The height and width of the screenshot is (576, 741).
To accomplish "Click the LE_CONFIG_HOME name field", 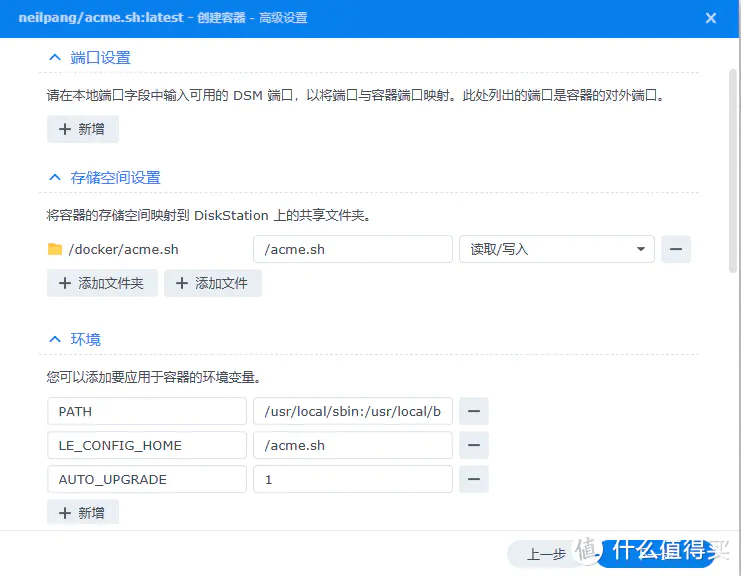I will coord(147,445).
